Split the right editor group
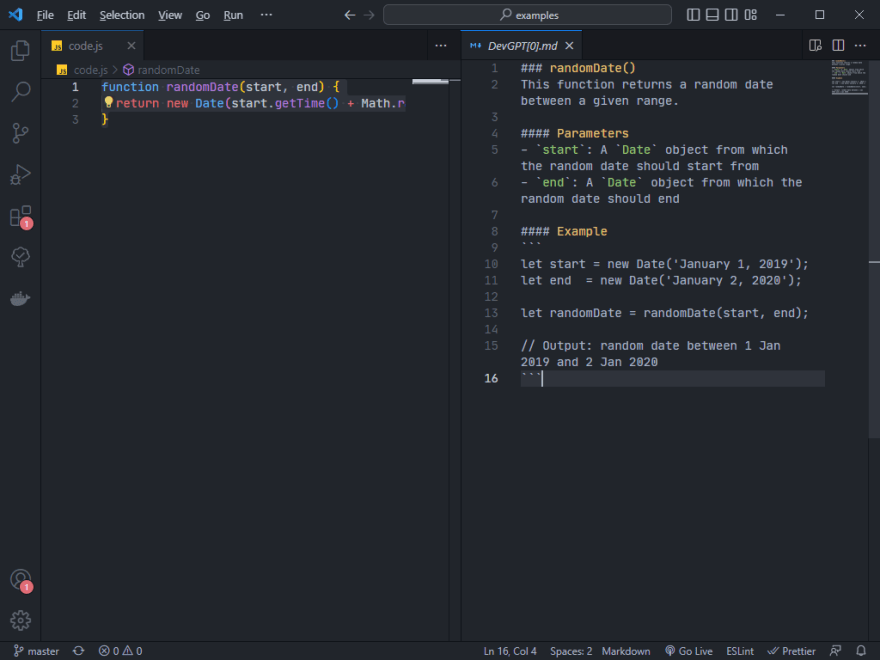 click(838, 45)
